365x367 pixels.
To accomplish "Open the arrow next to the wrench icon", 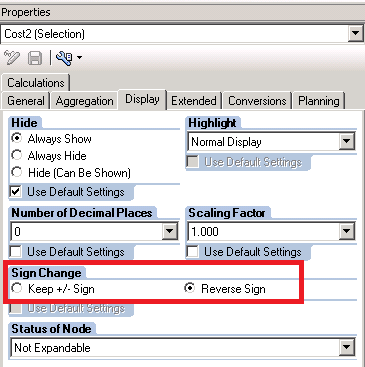I will (x=79, y=58).
